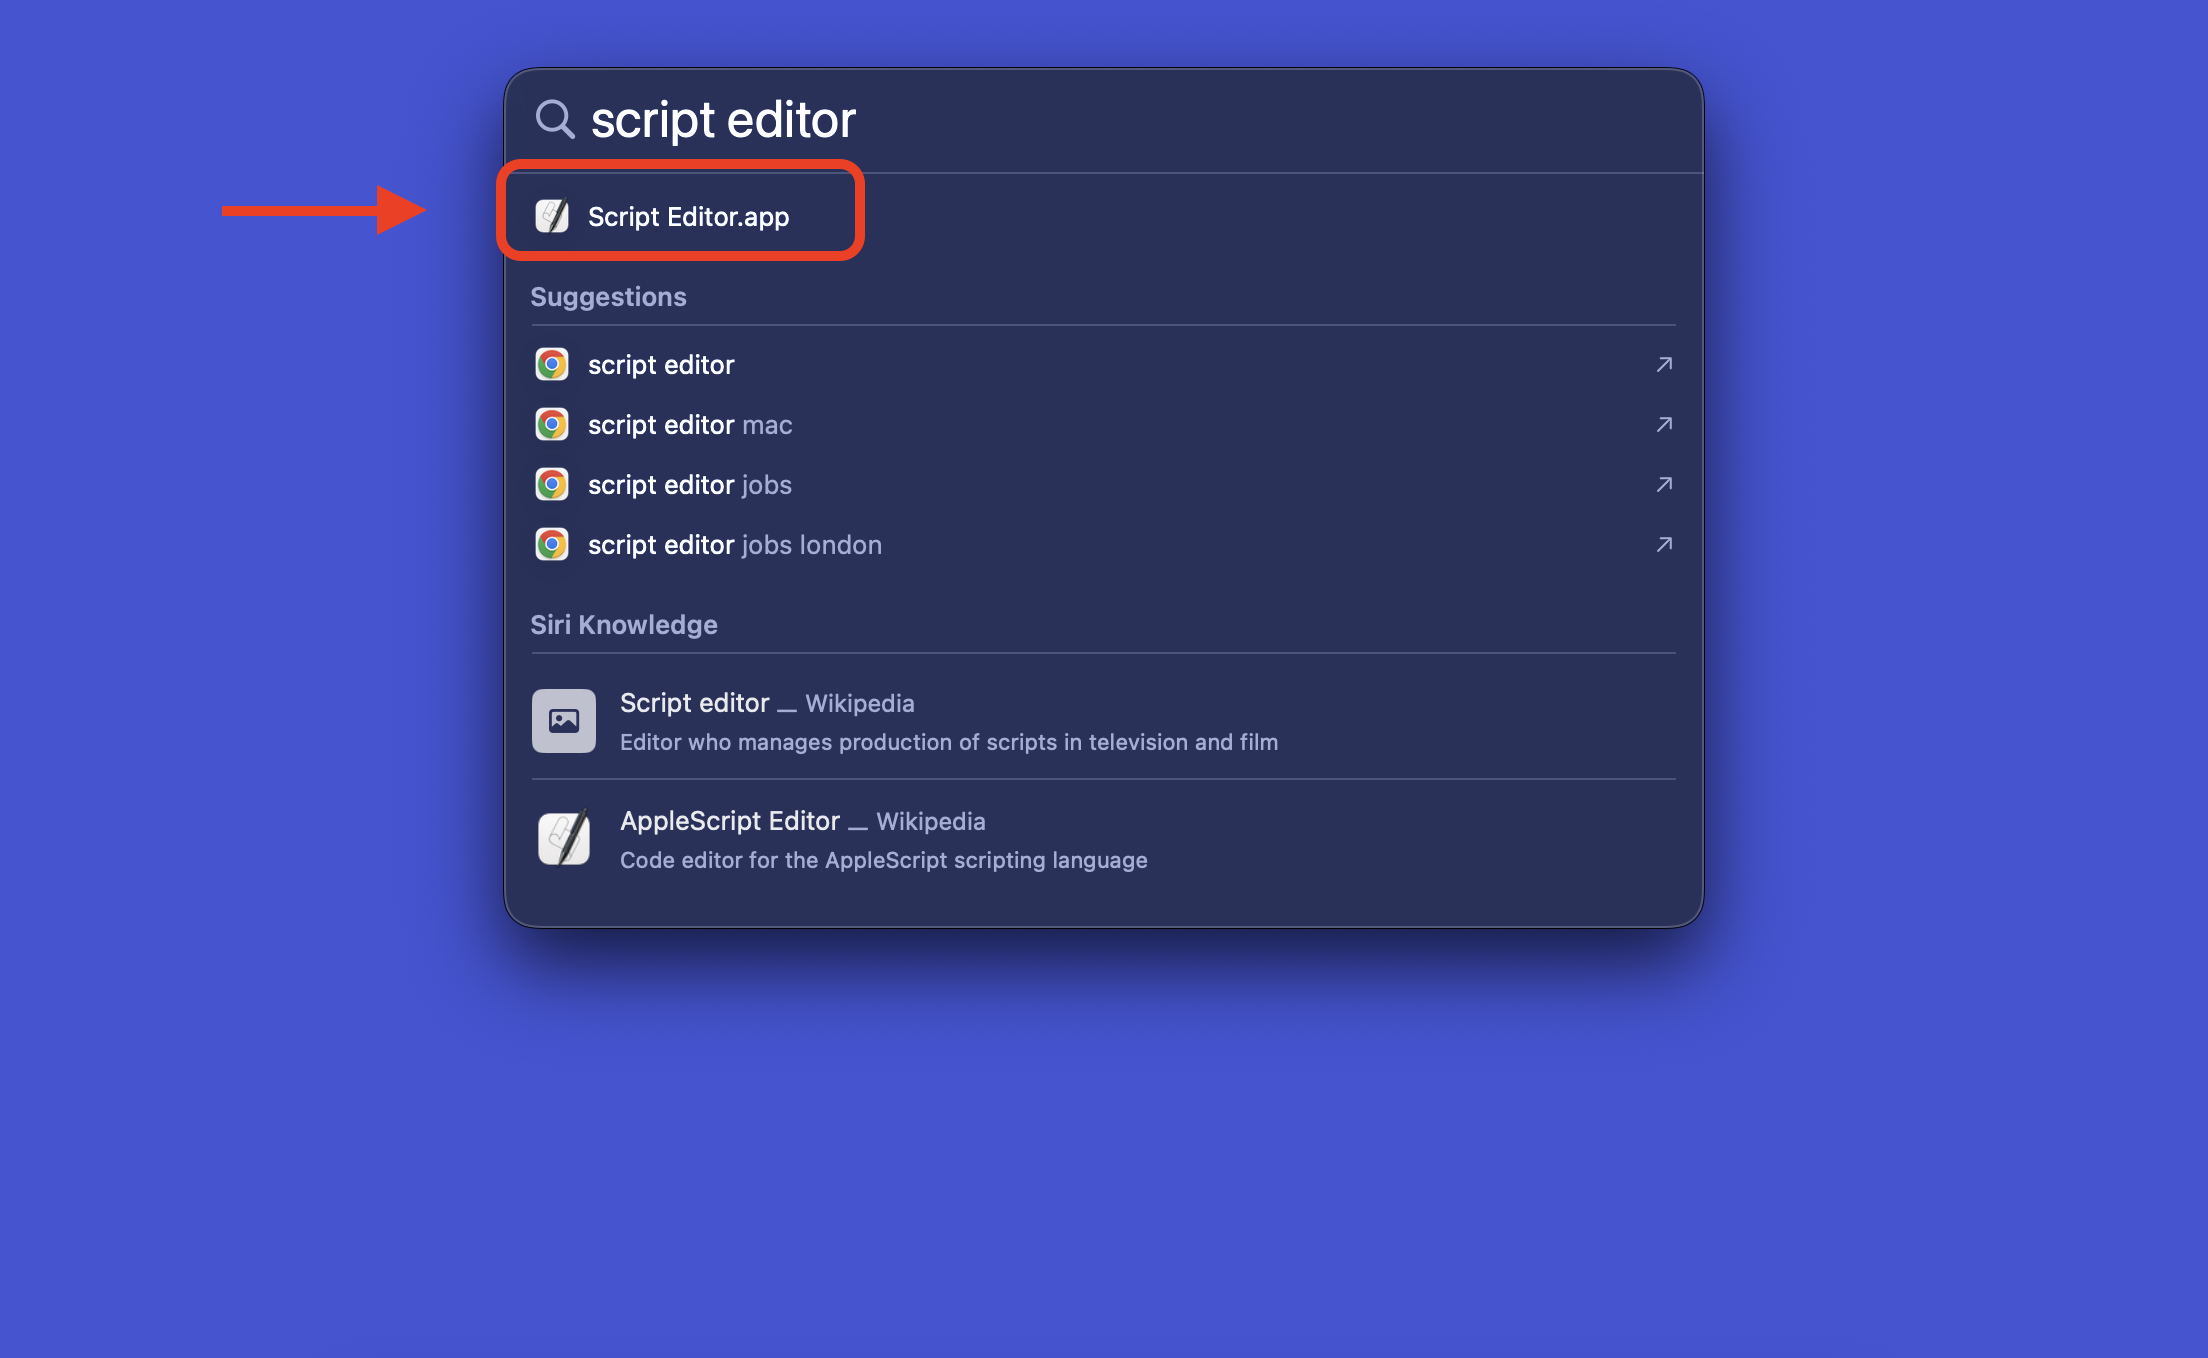
Task: Select the 'script editor mac' suggestion text
Action: click(690, 425)
